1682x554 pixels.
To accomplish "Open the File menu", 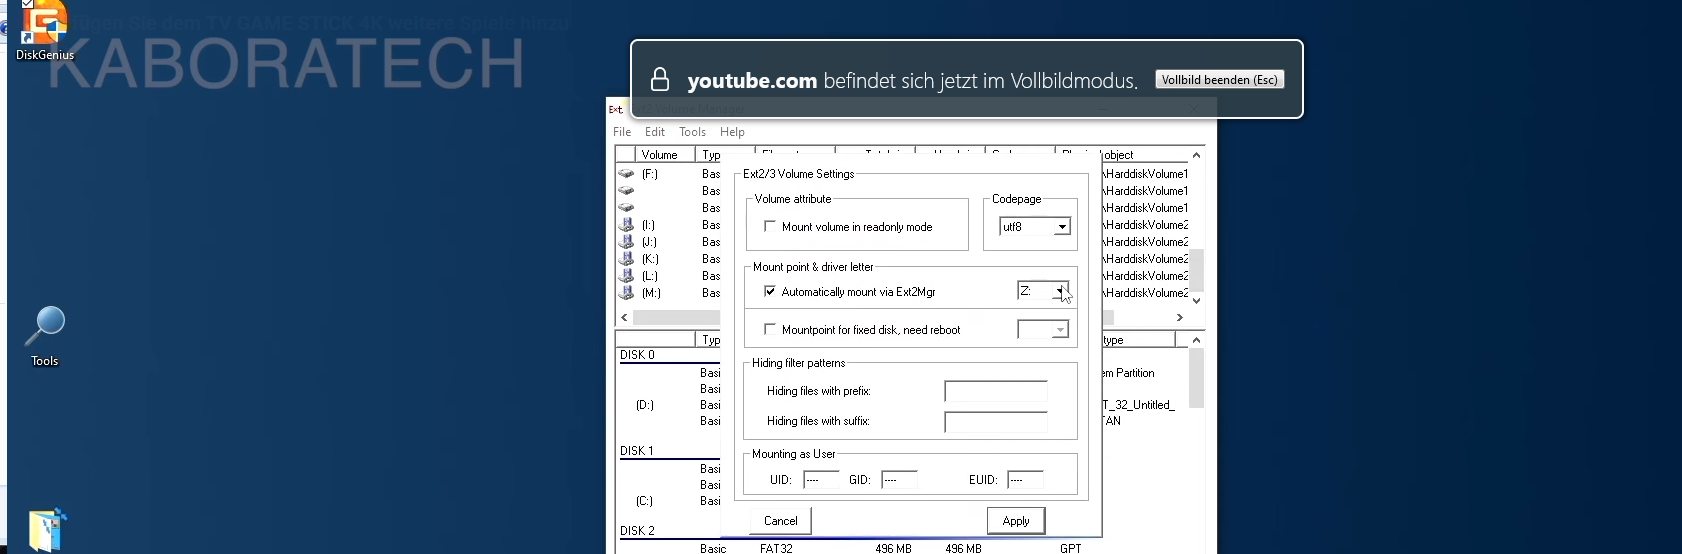I will (622, 132).
